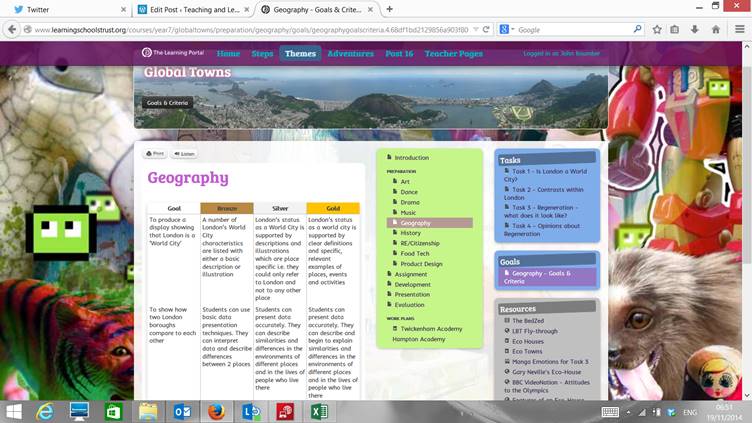
Task: Launch Outlook from the taskbar
Action: 181,411
